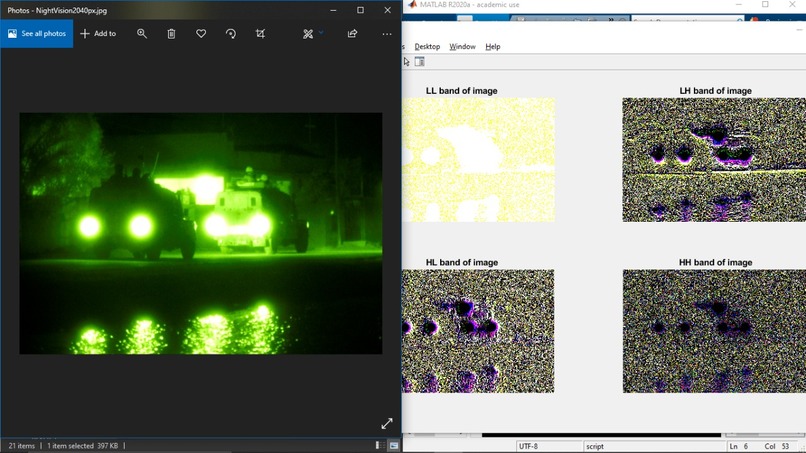Open the Add to menu in Photos
The width and height of the screenshot is (806, 453).
(98, 33)
